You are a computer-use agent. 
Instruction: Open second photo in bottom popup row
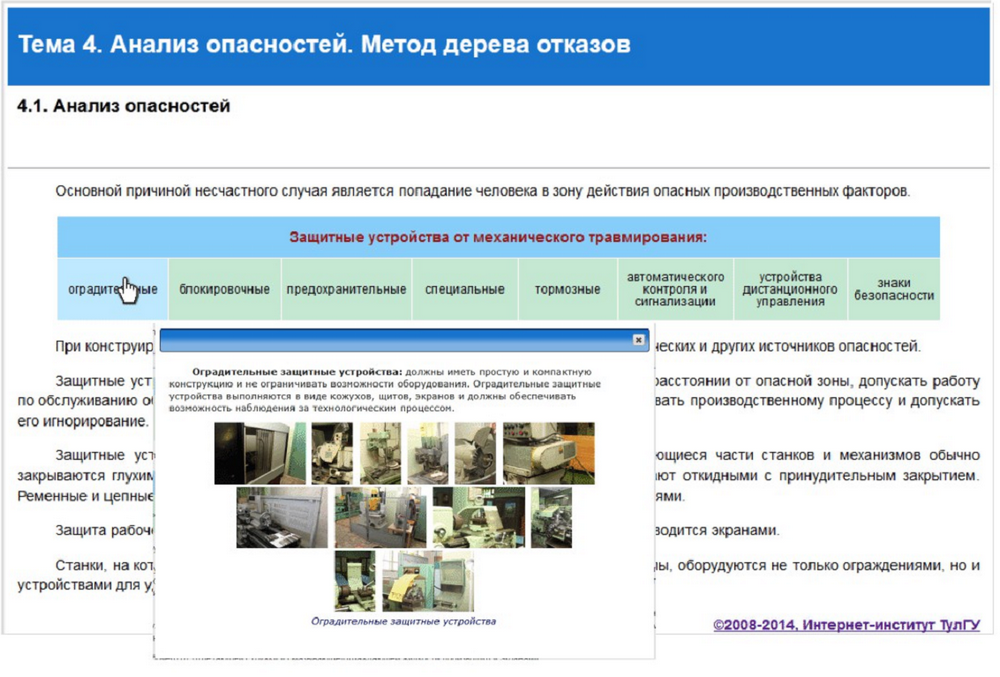click(428, 581)
